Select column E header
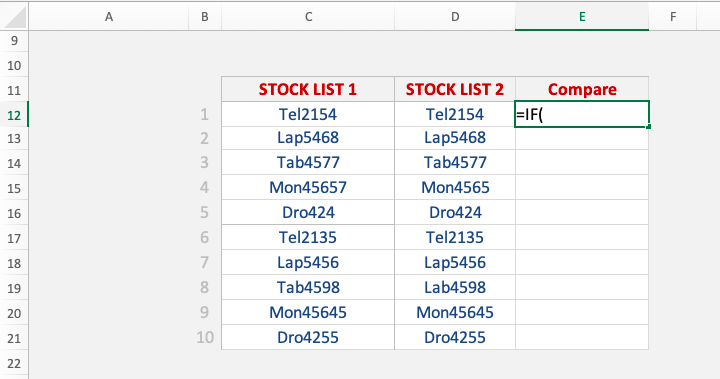 [582, 17]
